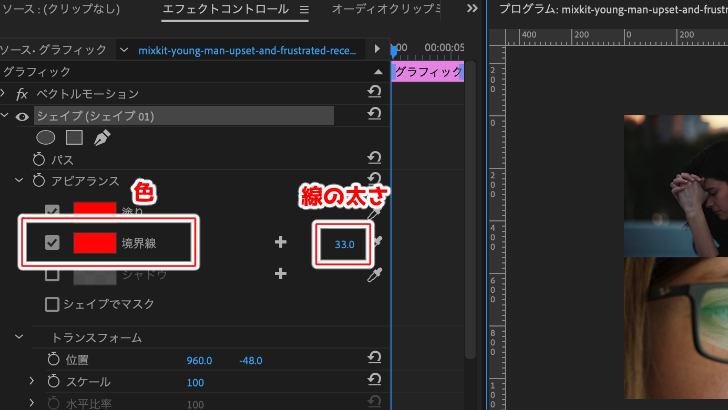Enable the シェイプでマスク checkbox

(52, 305)
